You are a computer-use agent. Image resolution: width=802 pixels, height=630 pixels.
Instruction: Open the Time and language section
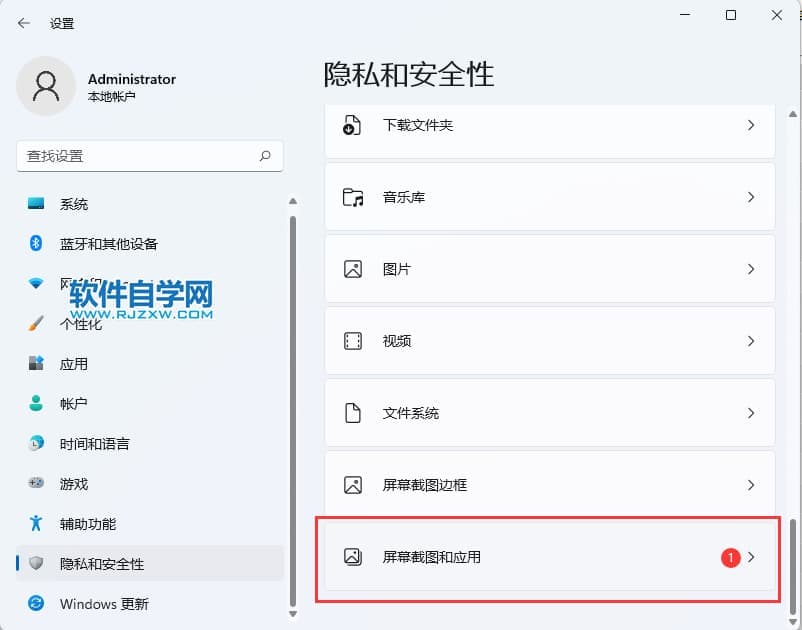pyautogui.click(x=94, y=444)
